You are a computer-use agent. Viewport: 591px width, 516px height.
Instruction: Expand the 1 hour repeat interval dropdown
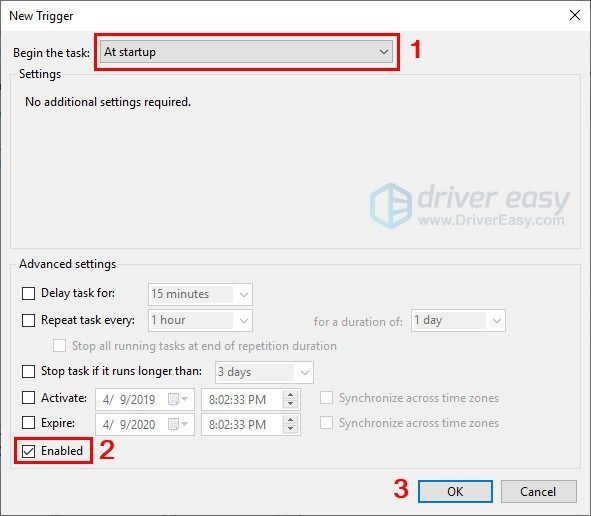(x=200, y=320)
